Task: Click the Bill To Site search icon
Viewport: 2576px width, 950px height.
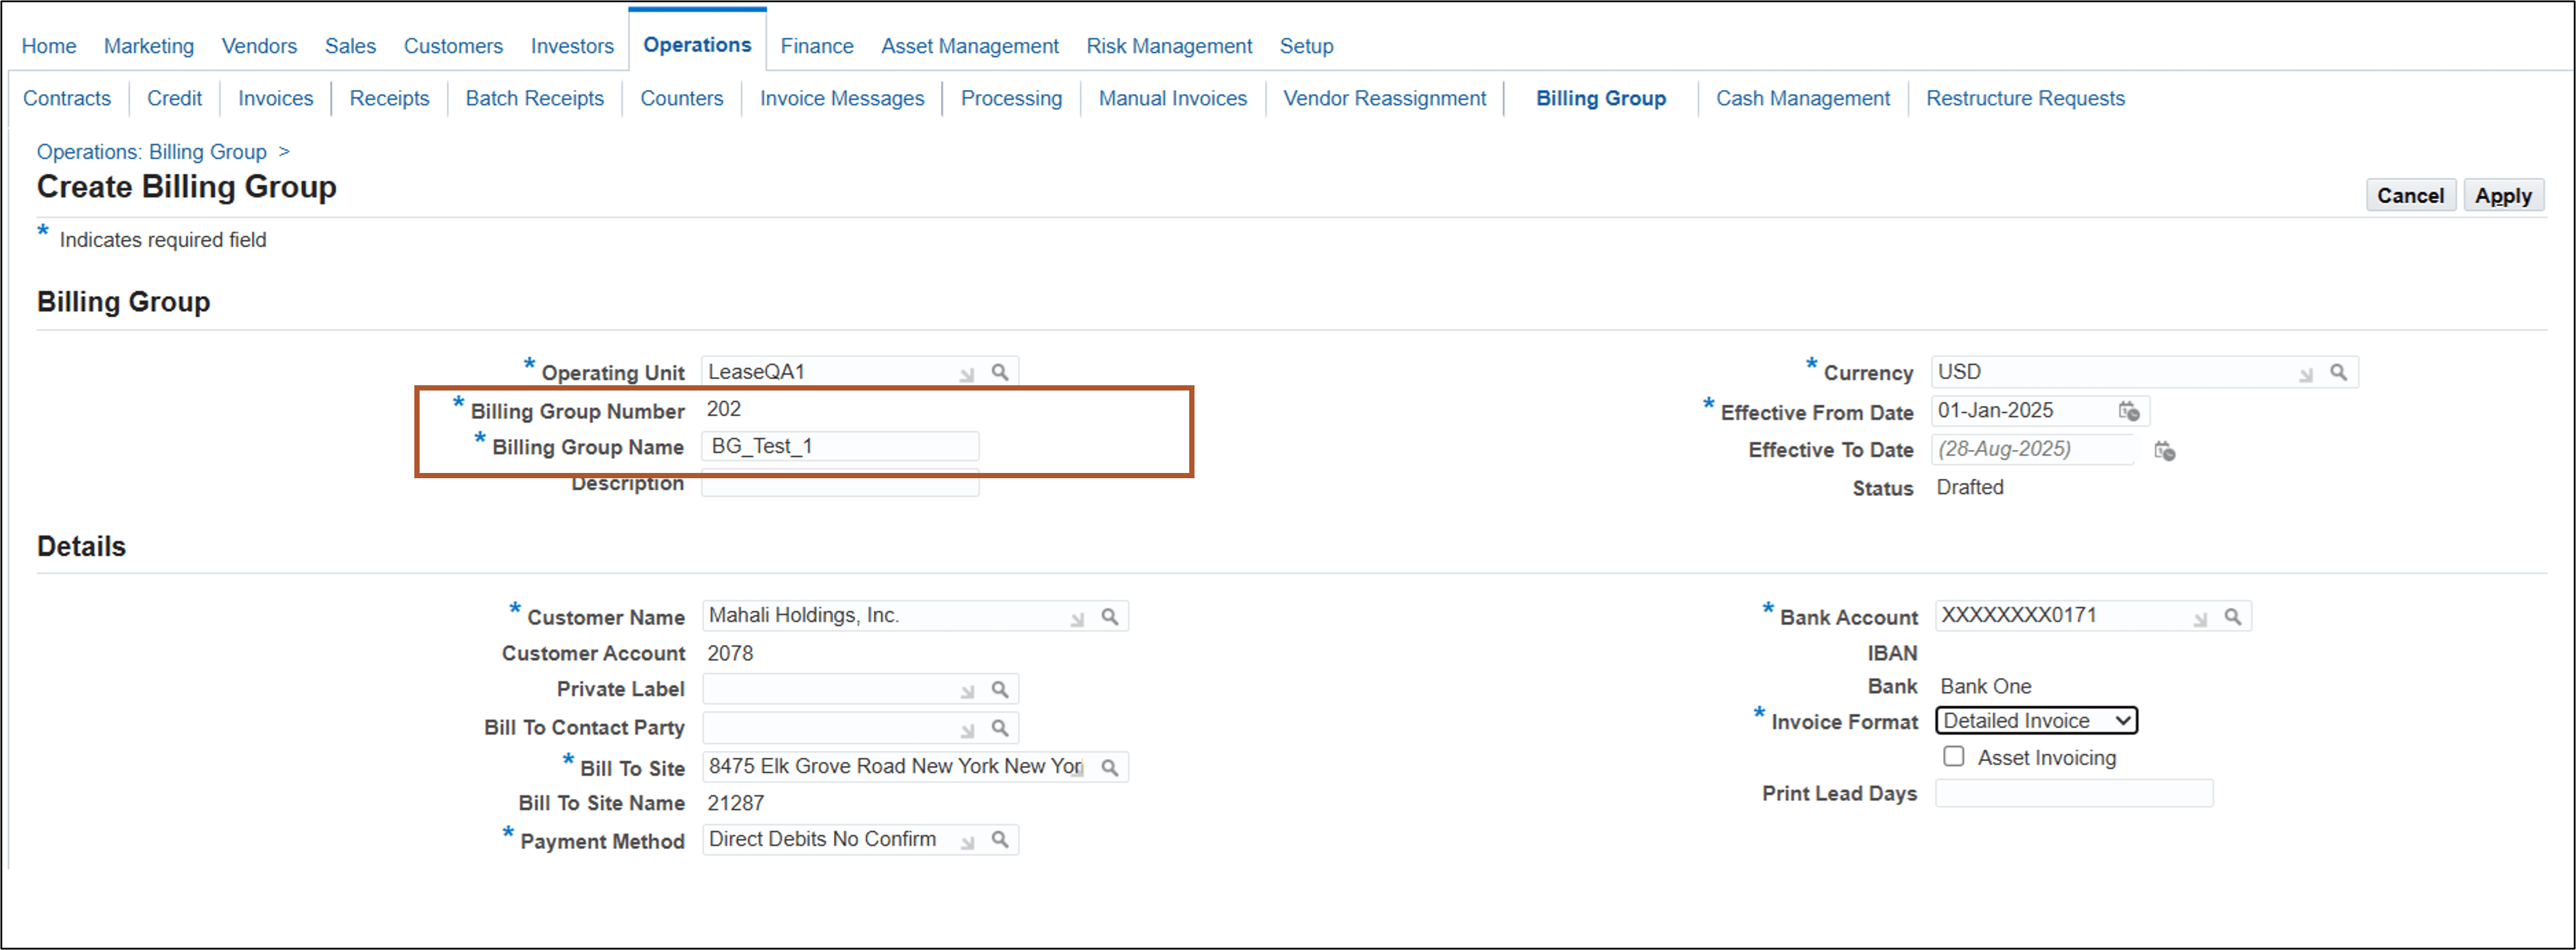Action: (x=1110, y=766)
